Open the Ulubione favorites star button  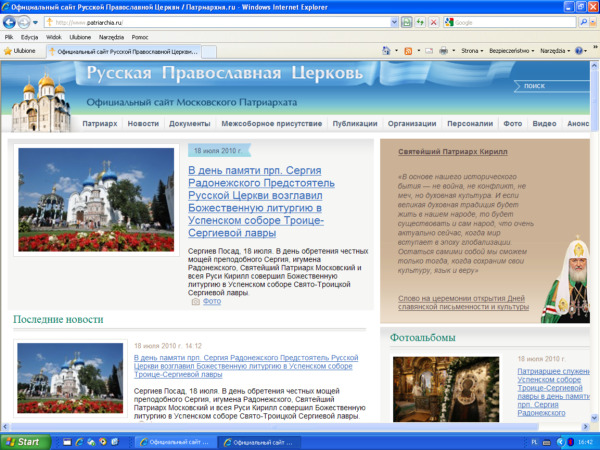(20, 51)
